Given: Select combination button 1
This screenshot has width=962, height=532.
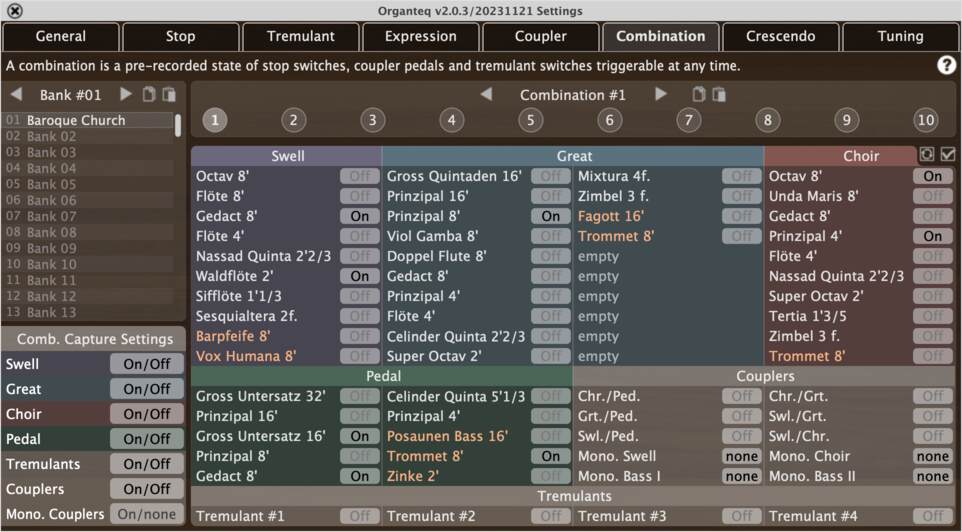Looking at the screenshot, I should click(215, 120).
